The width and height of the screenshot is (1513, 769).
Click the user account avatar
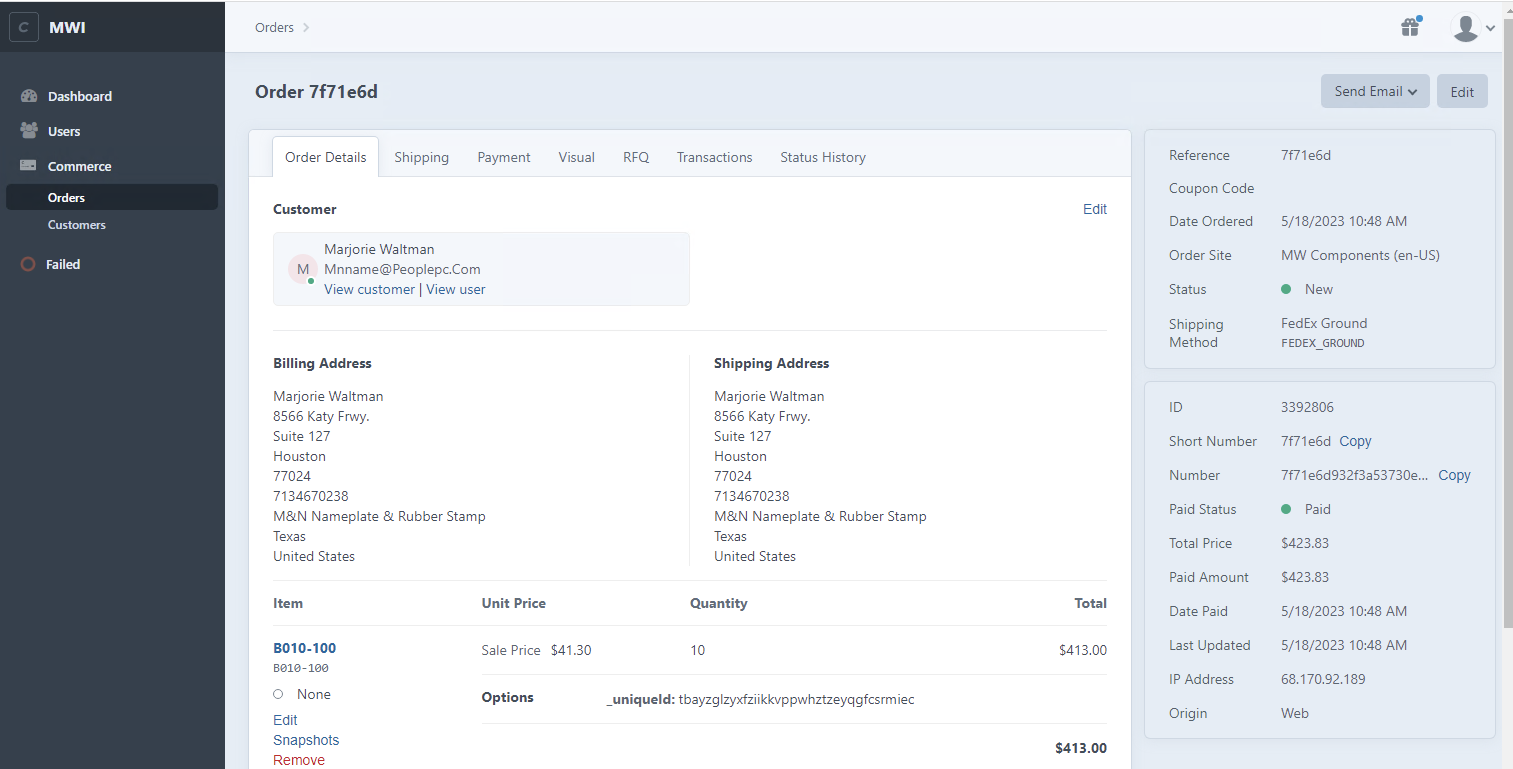tap(1465, 27)
